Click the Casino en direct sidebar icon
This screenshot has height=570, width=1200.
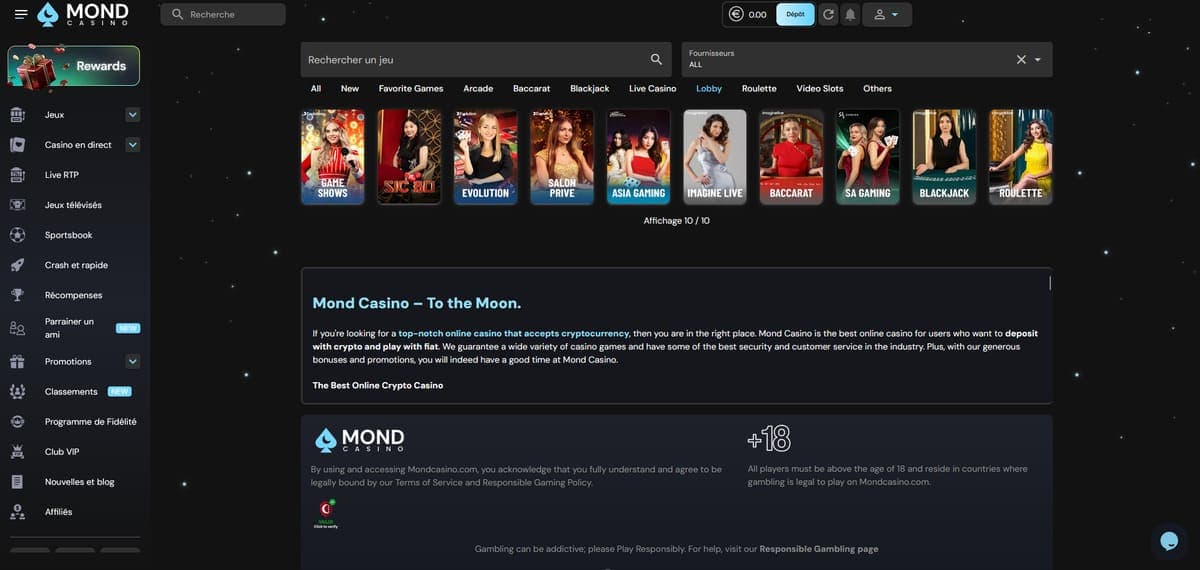(17, 145)
